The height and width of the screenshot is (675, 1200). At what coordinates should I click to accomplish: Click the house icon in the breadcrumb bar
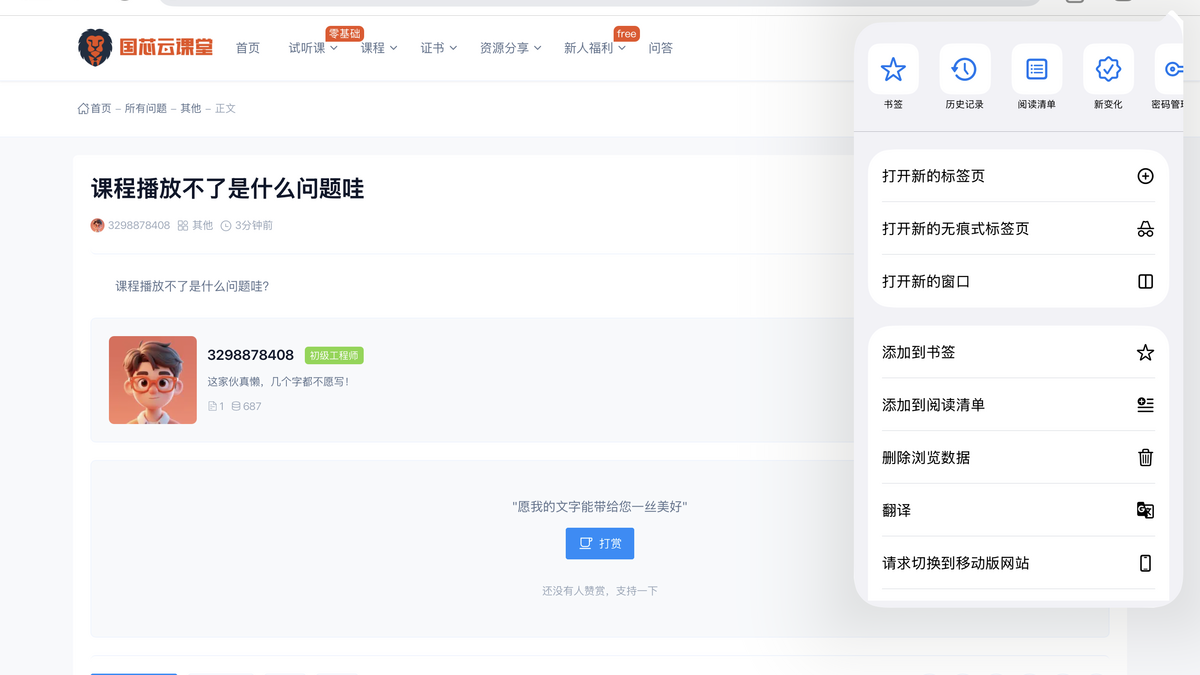click(x=82, y=108)
